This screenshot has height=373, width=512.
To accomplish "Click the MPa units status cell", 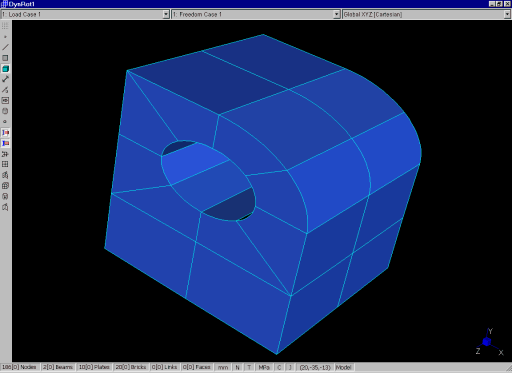I will click(264, 367).
